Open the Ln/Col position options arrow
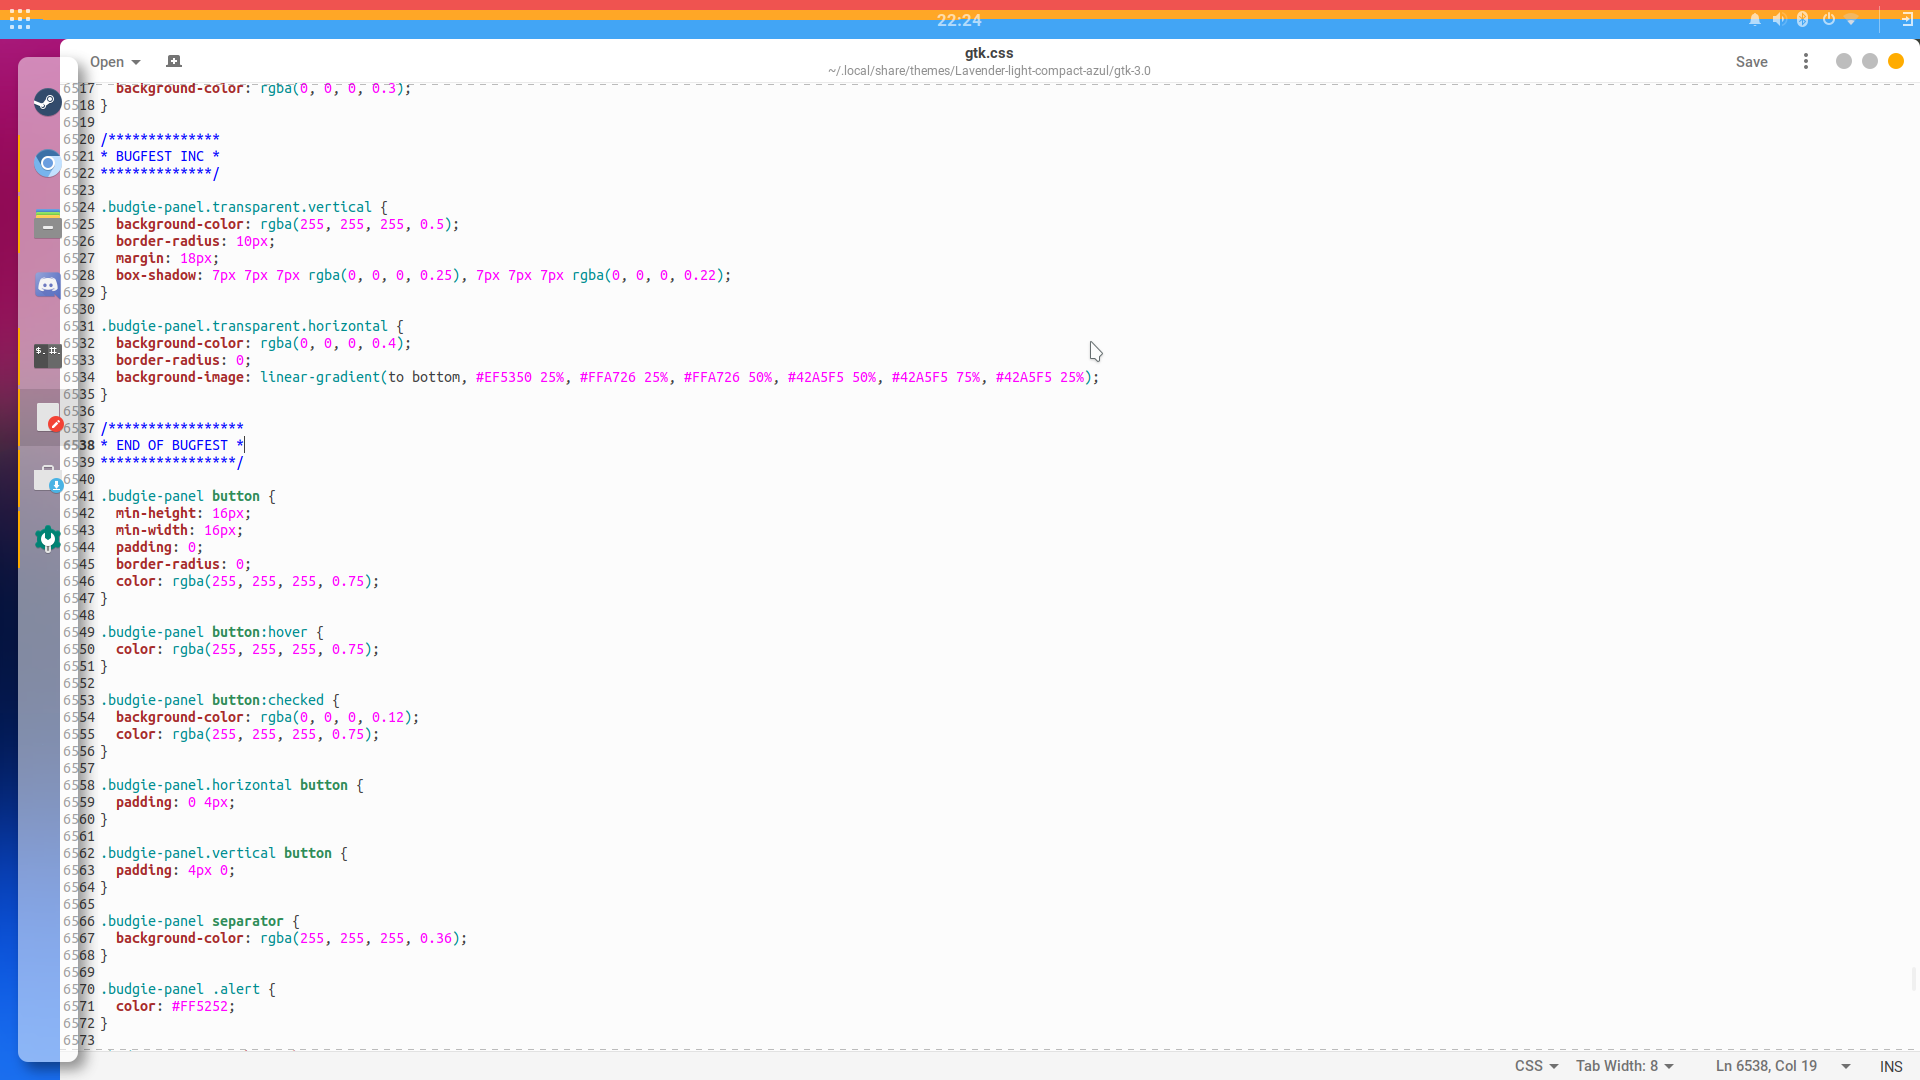This screenshot has width=1920, height=1080. pyautogui.click(x=1845, y=1066)
